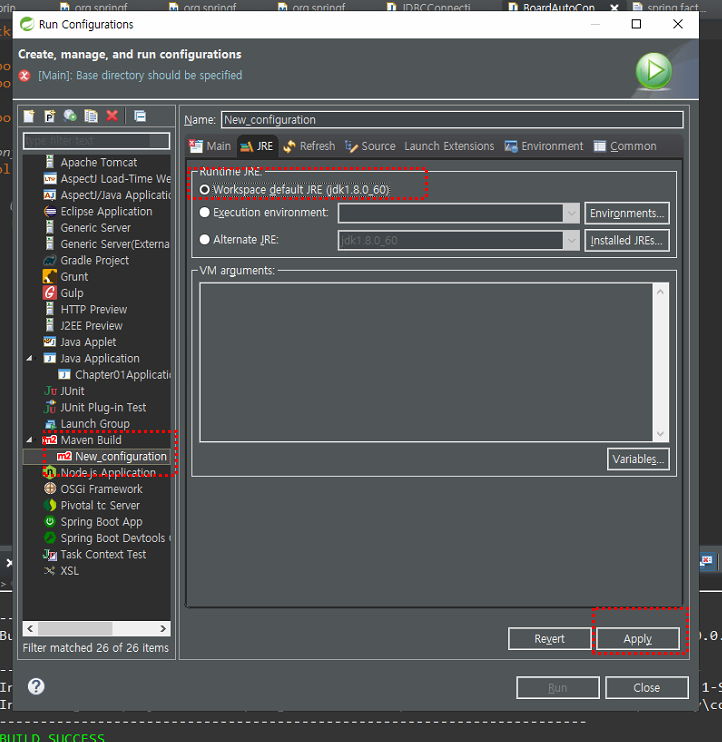Viewport: 722px width, 742px height.
Task: Collapse all configurations in tree toolbar
Action: tap(140, 116)
